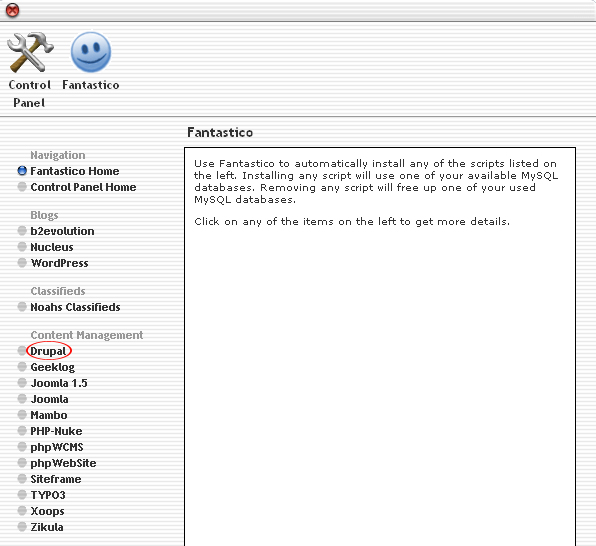Select Geeklog under Content Management
Image resolution: width=596 pixels, height=546 pixels.
(52, 367)
